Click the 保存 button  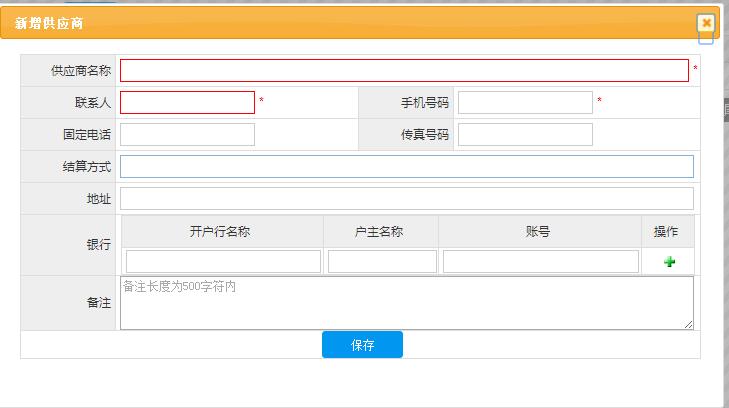coord(362,345)
